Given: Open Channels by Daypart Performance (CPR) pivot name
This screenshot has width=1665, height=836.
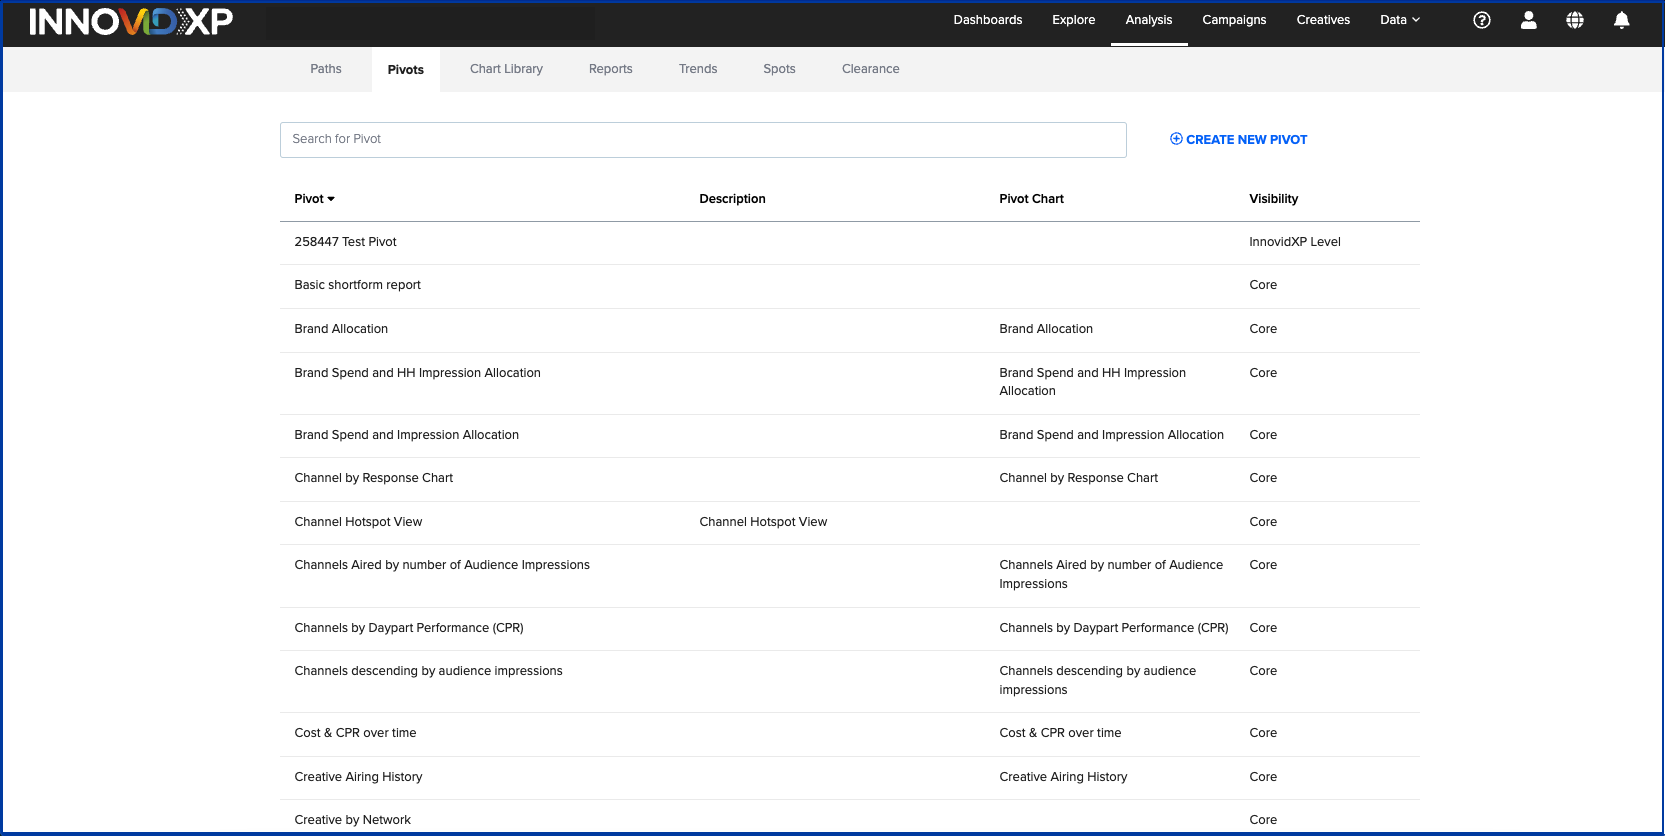Looking at the screenshot, I should pyautogui.click(x=409, y=628).
